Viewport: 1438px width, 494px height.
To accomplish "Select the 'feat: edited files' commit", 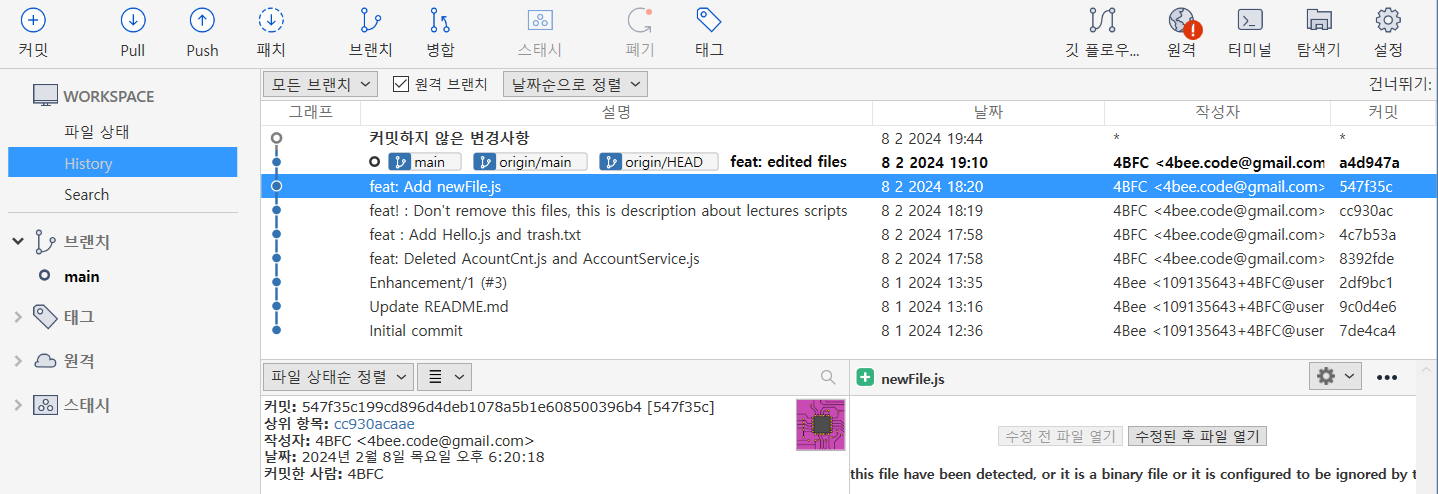I will coord(848,162).
